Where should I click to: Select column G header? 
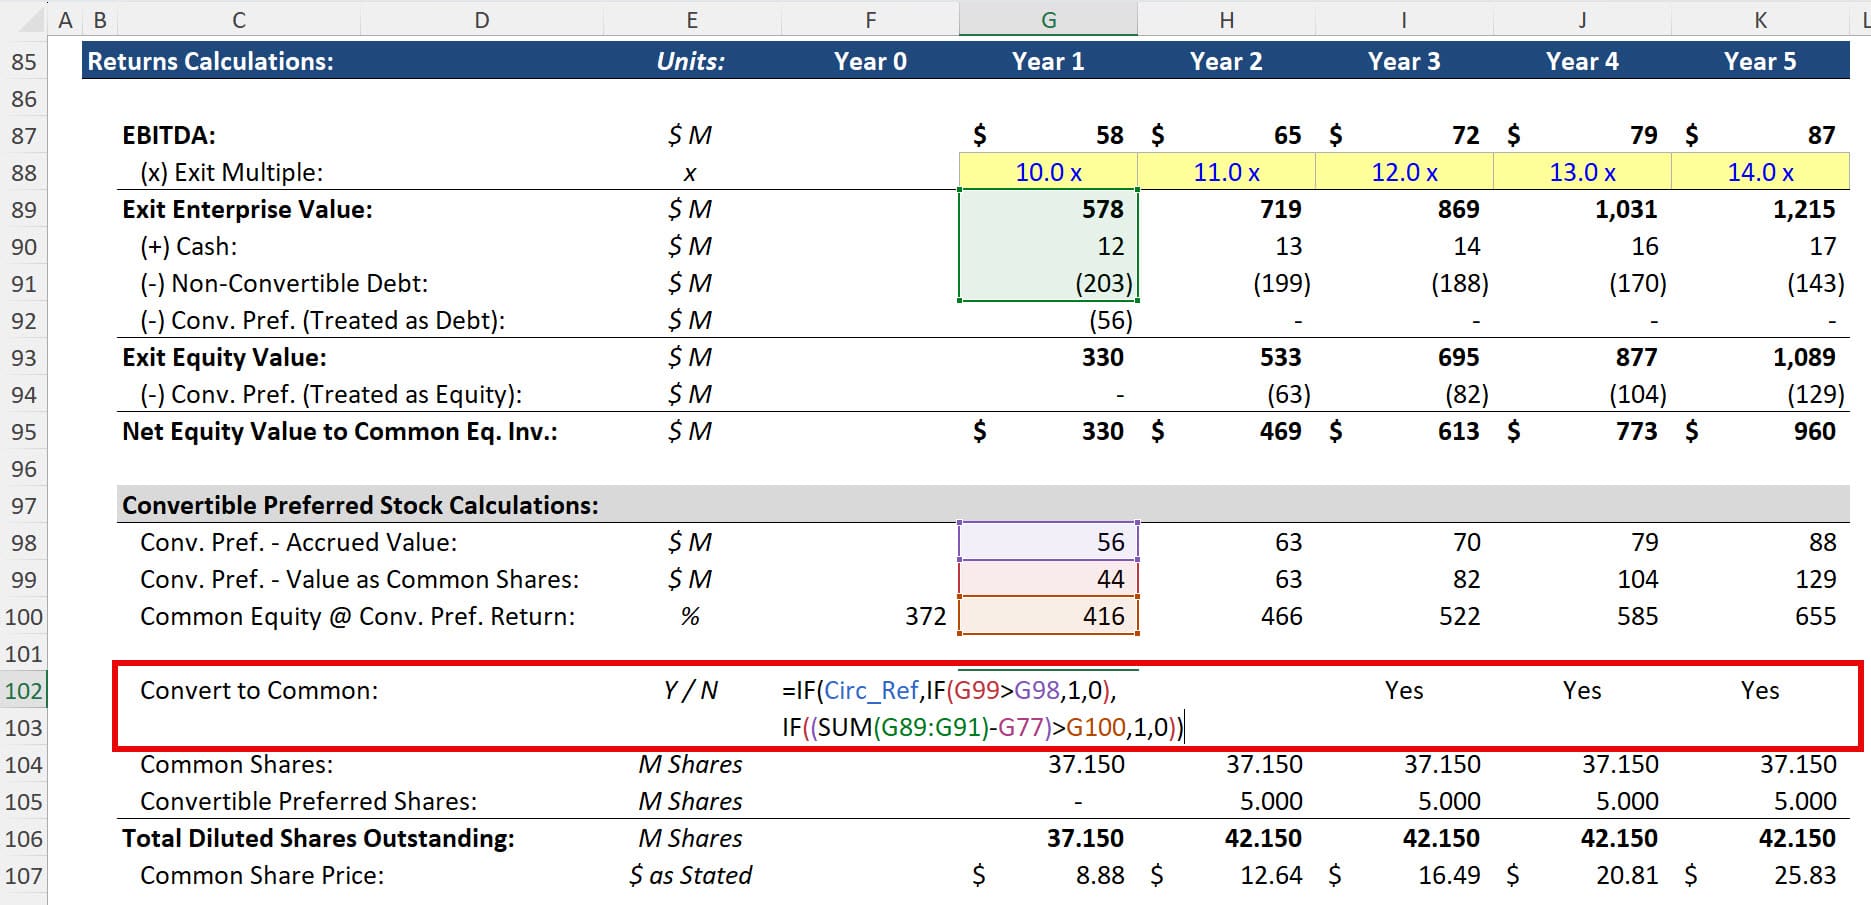click(1047, 18)
